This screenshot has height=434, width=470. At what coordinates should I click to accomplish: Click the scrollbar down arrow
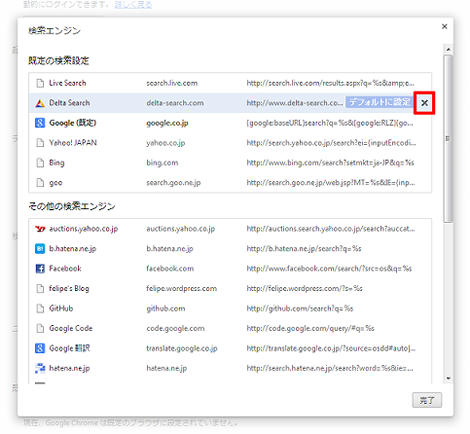tap(448, 378)
